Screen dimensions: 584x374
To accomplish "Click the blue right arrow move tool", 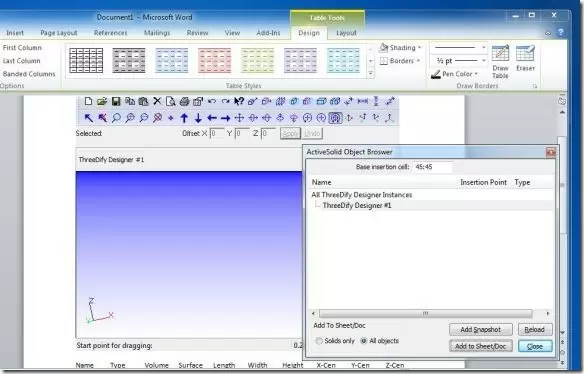I will (225, 118).
